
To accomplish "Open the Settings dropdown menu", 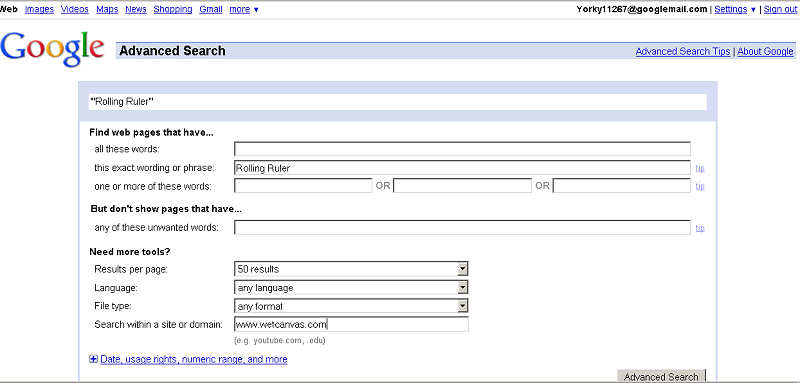I will coord(735,9).
